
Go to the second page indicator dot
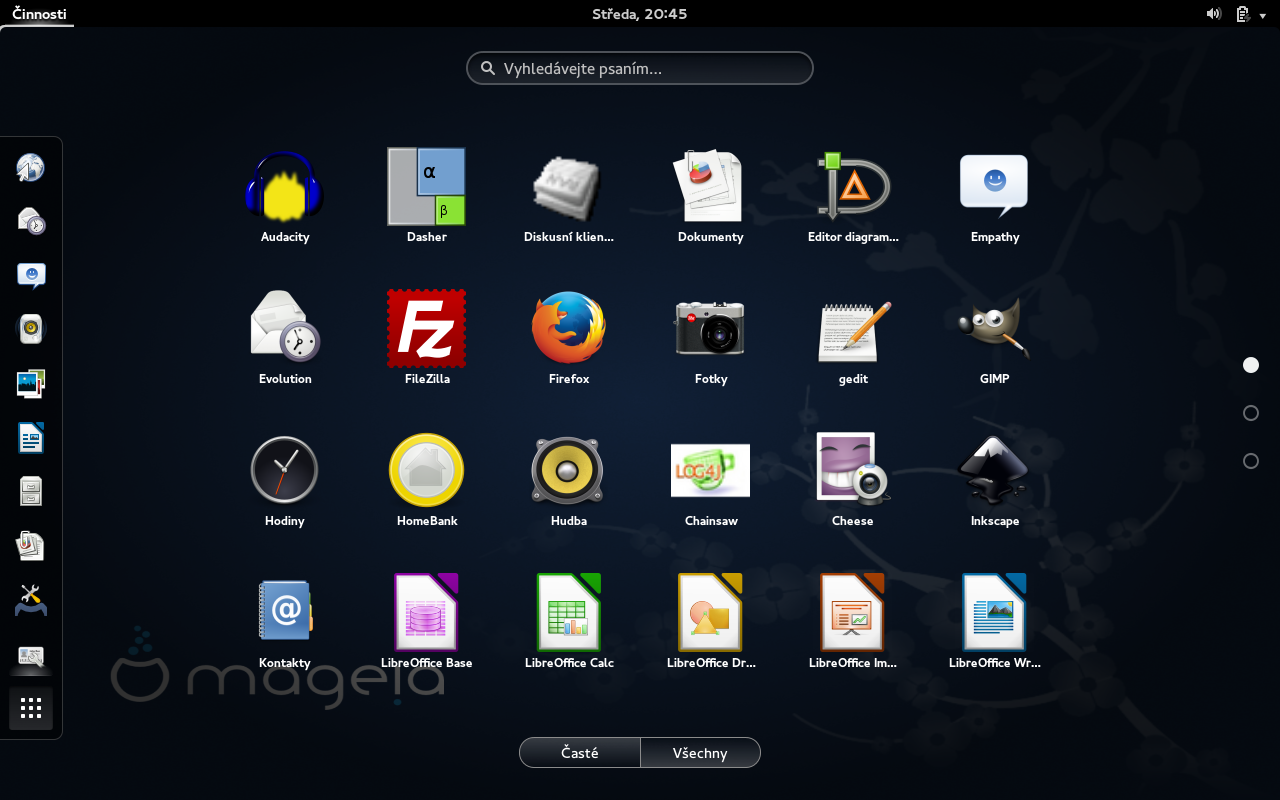click(x=1251, y=413)
